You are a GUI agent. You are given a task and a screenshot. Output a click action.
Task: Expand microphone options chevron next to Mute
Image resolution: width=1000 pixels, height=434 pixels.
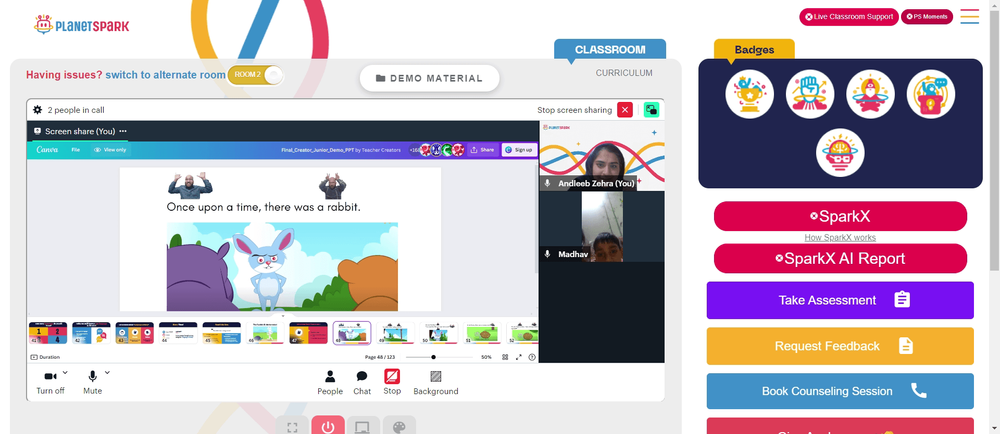[107, 372]
